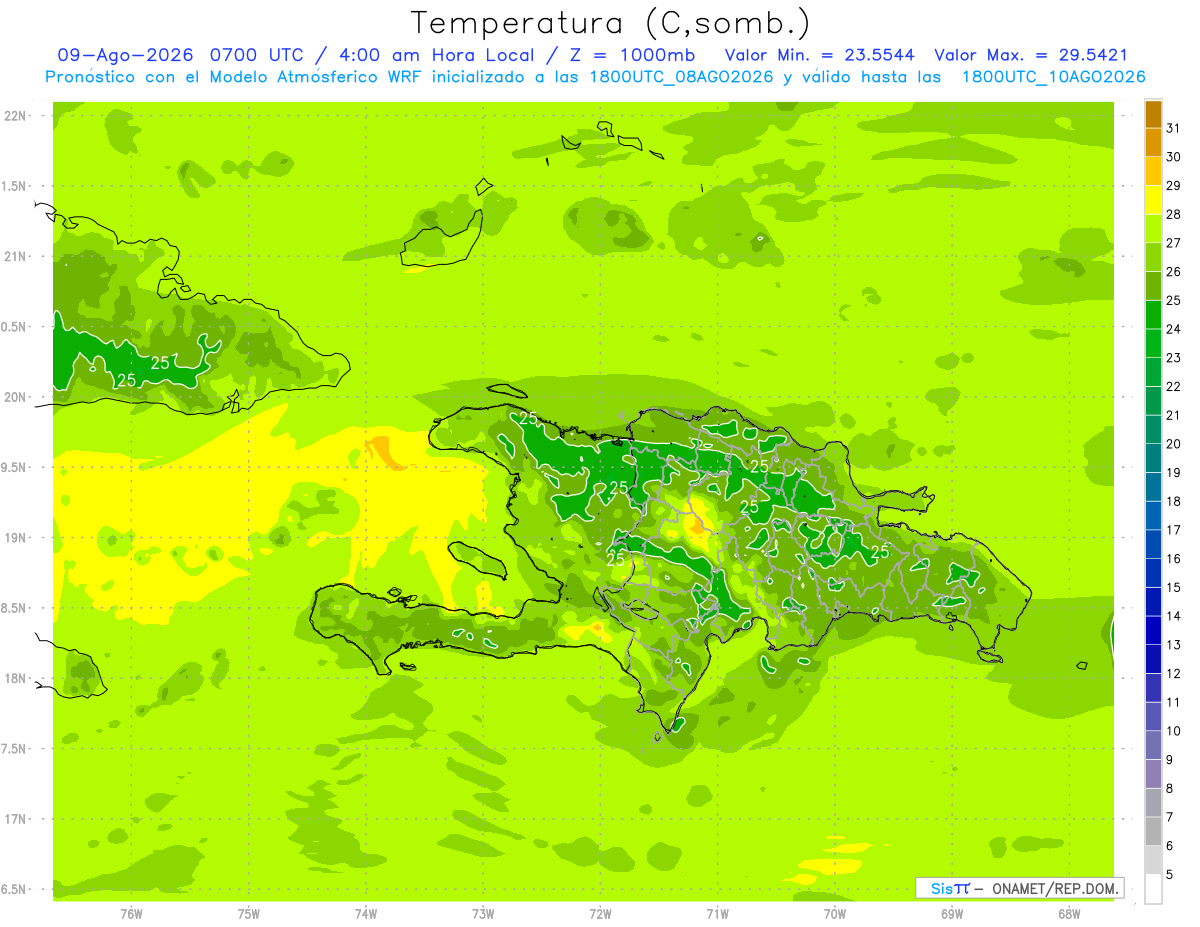Click the '1.5N' latitude label
The width and height of the screenshot is (1200, 927).
(x=14, y=186)
